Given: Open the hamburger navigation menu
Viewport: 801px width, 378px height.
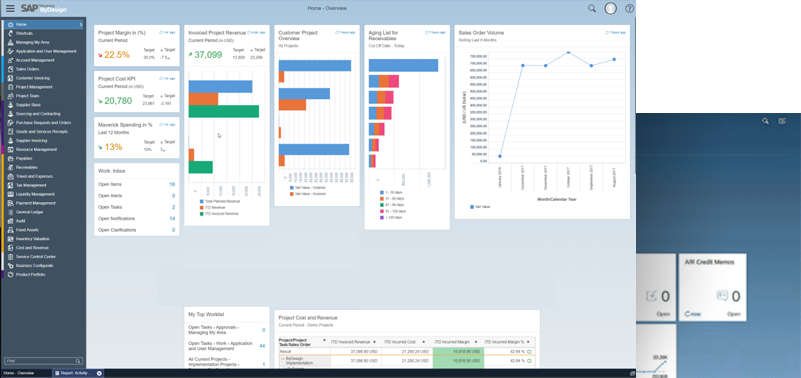Looking at the screenshot, I should click(x=10, y=8).
